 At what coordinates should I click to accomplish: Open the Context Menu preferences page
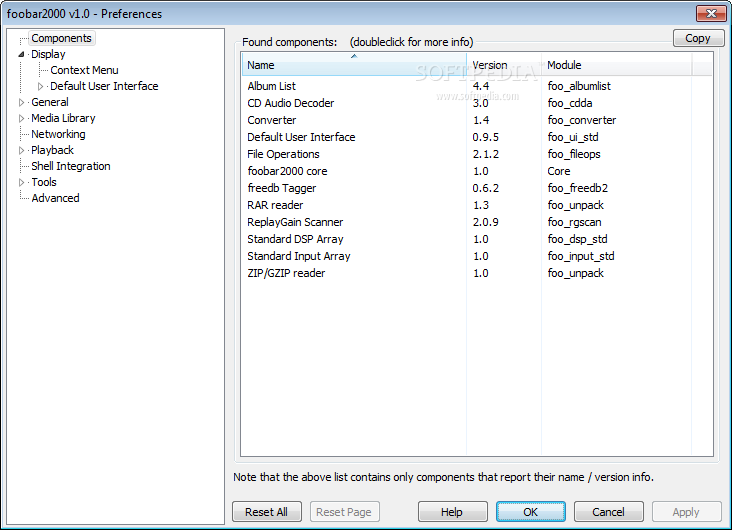84,70
